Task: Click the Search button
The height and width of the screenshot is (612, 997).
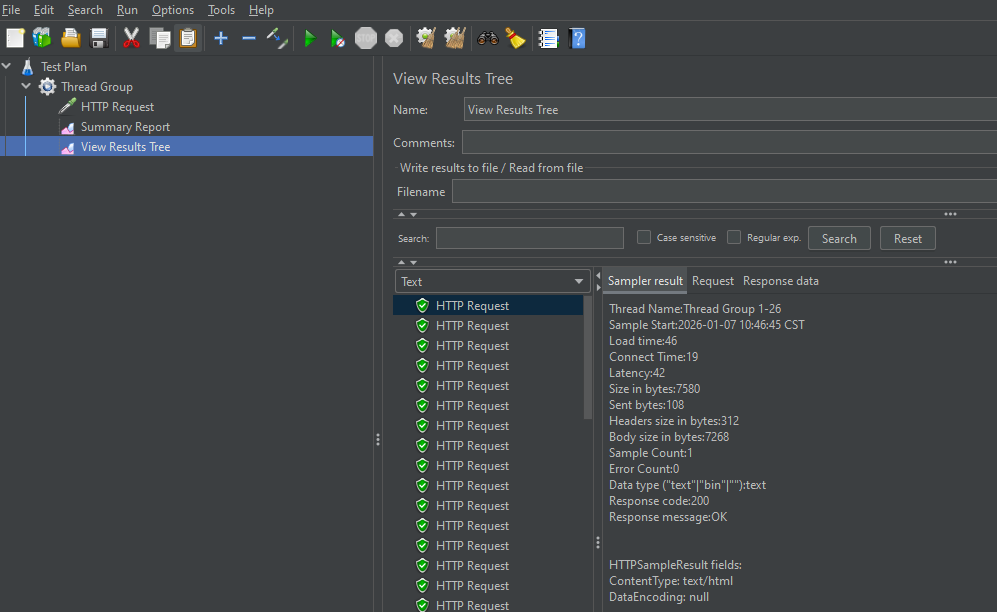Action: [839, 238]
